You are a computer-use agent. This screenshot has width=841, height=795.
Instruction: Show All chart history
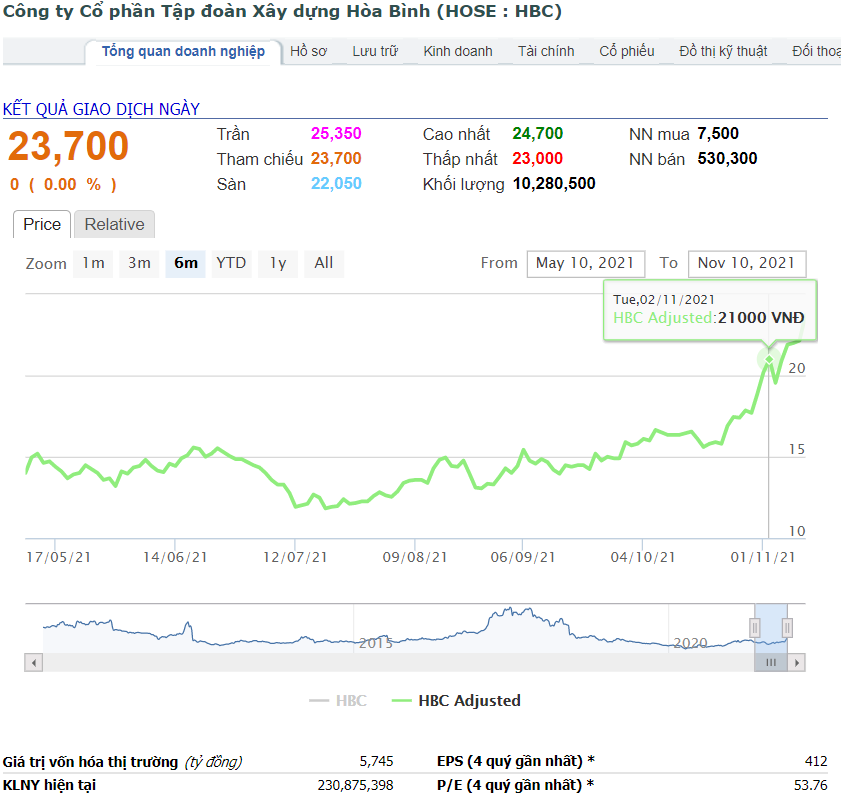click(x=324, y=263)
